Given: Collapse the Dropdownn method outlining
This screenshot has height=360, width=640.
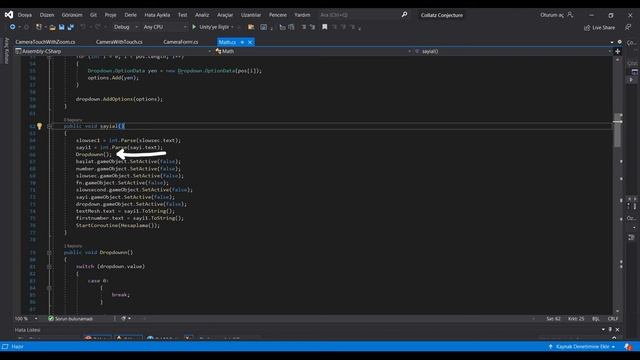Looking at the screenshot, I should 49,253.
